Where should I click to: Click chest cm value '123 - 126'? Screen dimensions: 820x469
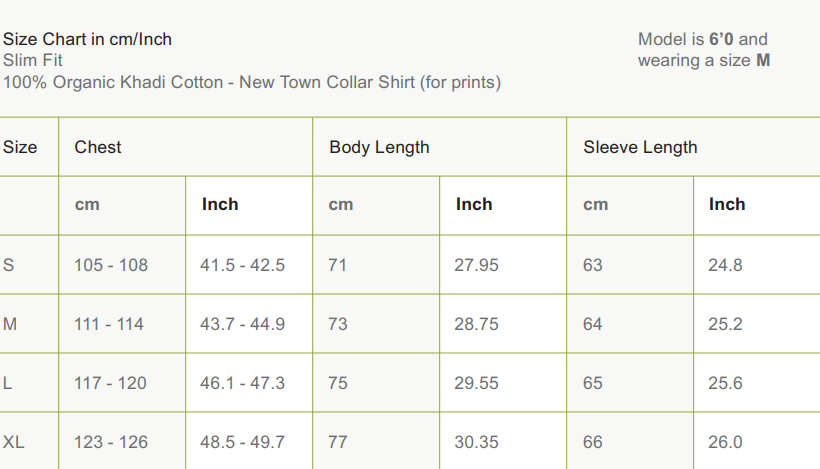pyautogui.click(x=111, y=442)
